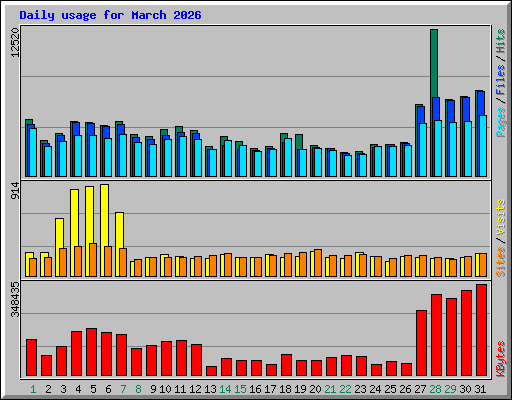Click day label 14 on the x-axis

[x=225, y=389]
